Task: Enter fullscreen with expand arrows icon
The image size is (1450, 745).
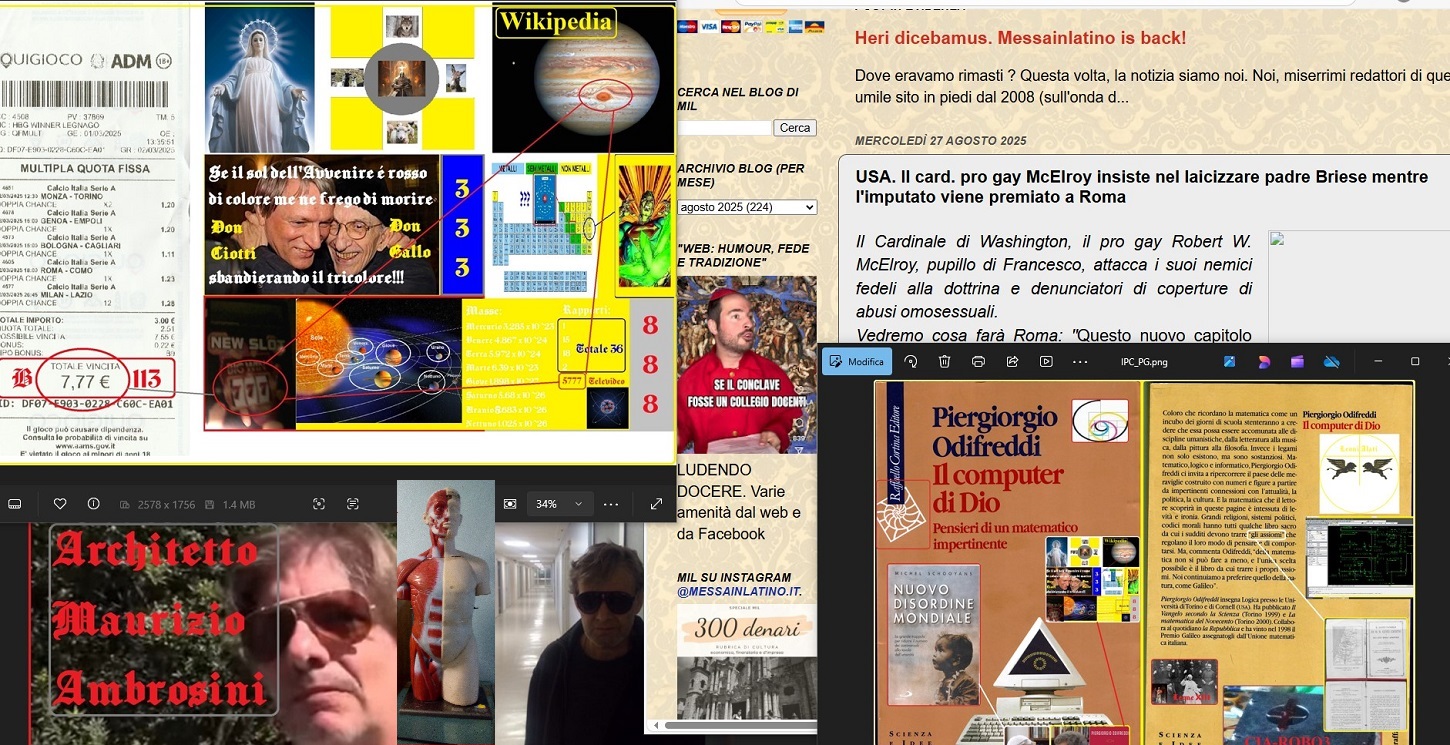Action: (656, 504)
